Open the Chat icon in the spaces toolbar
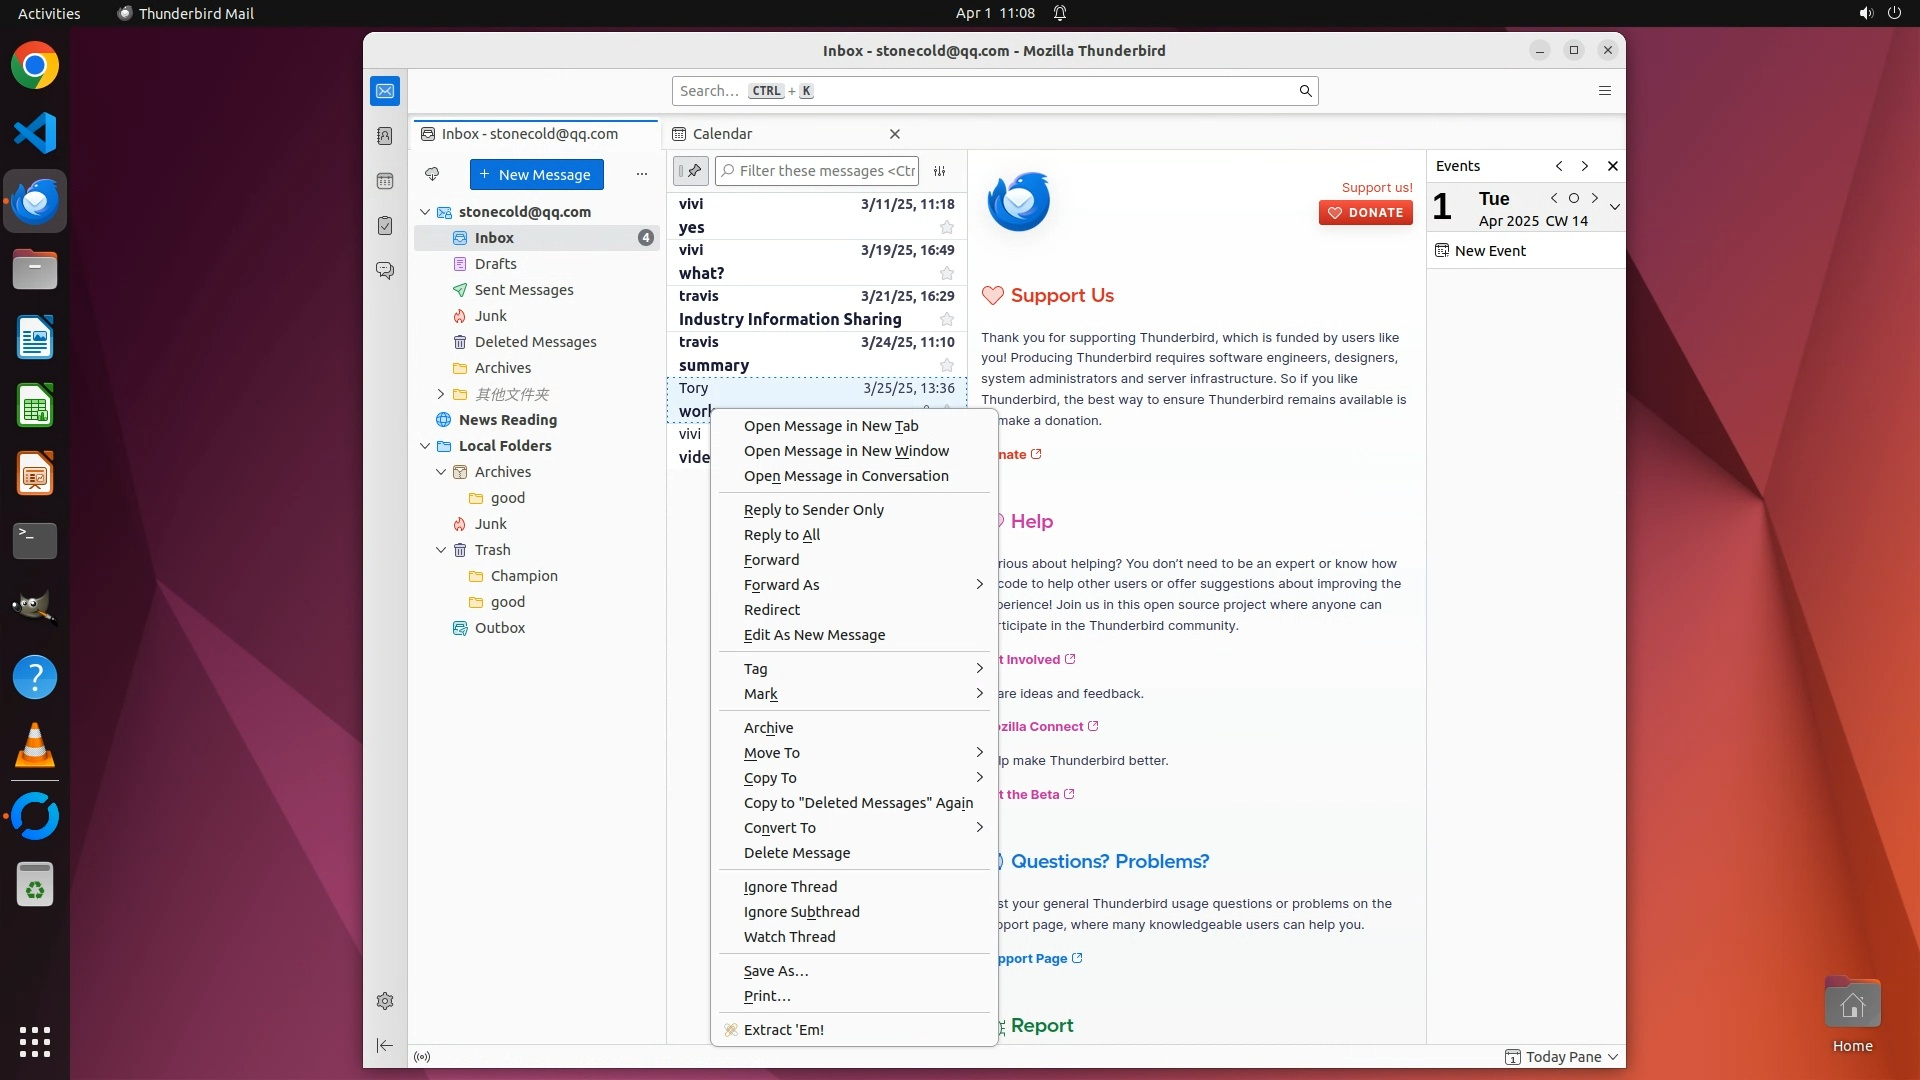The height and width of the screenshot is (1080, 1920). point(385,271)
